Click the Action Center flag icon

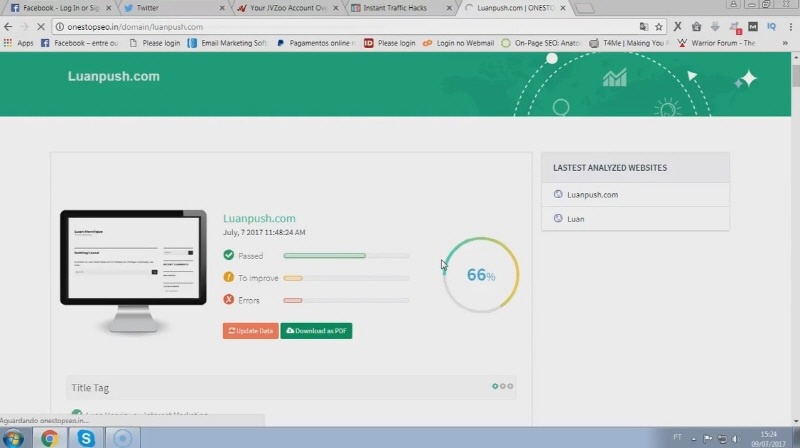[708, 438]
